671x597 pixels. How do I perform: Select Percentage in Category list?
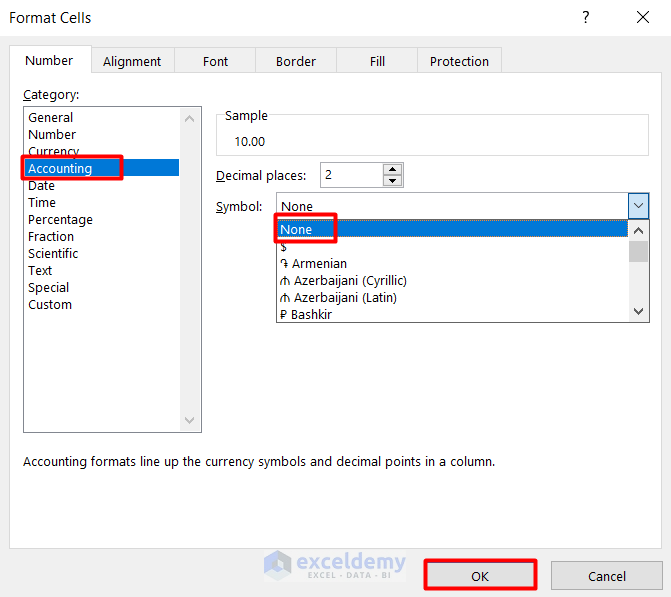(60, 220)
